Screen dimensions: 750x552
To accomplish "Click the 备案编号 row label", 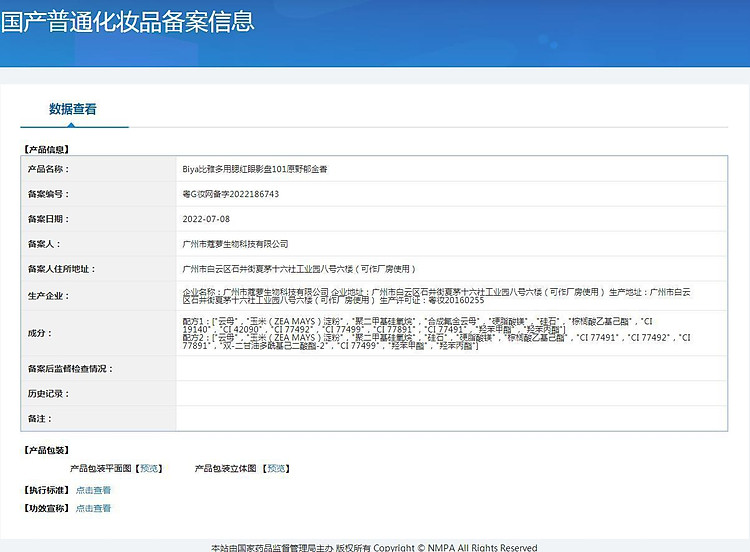I will [48, 194].
